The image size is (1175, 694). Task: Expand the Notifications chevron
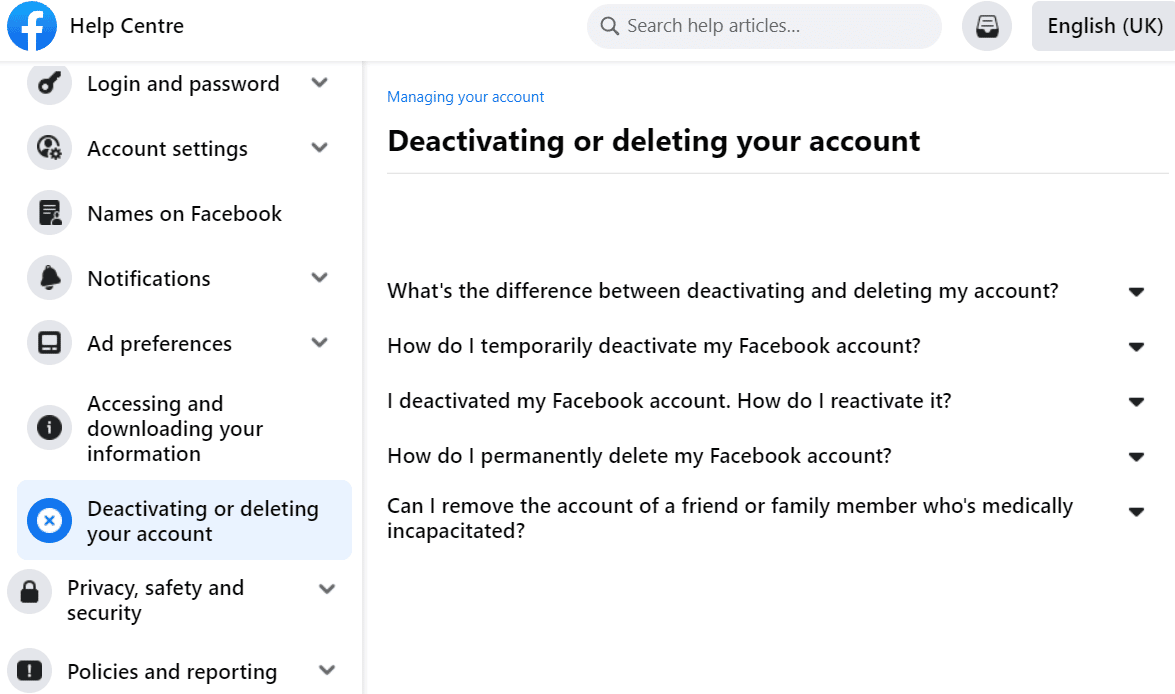[320, 277]
